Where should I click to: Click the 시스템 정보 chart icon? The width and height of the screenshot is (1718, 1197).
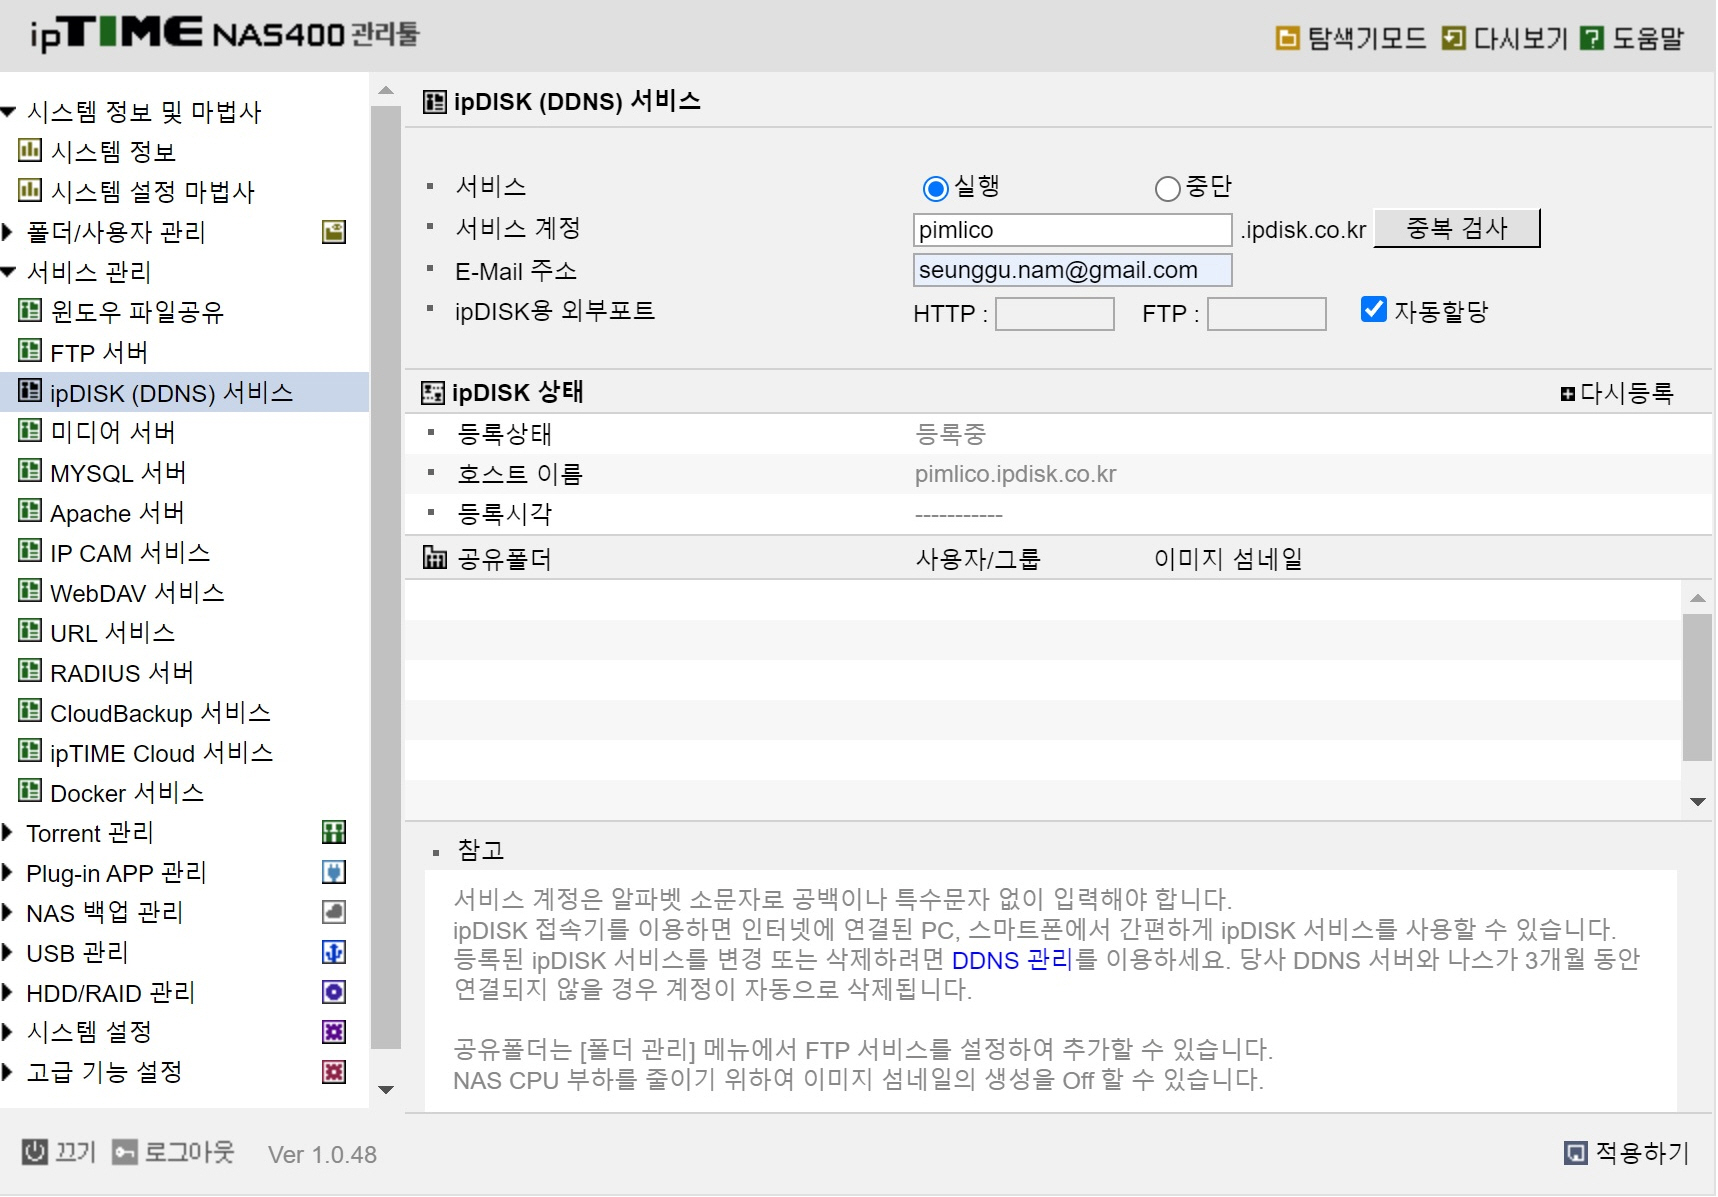[30, 151]
